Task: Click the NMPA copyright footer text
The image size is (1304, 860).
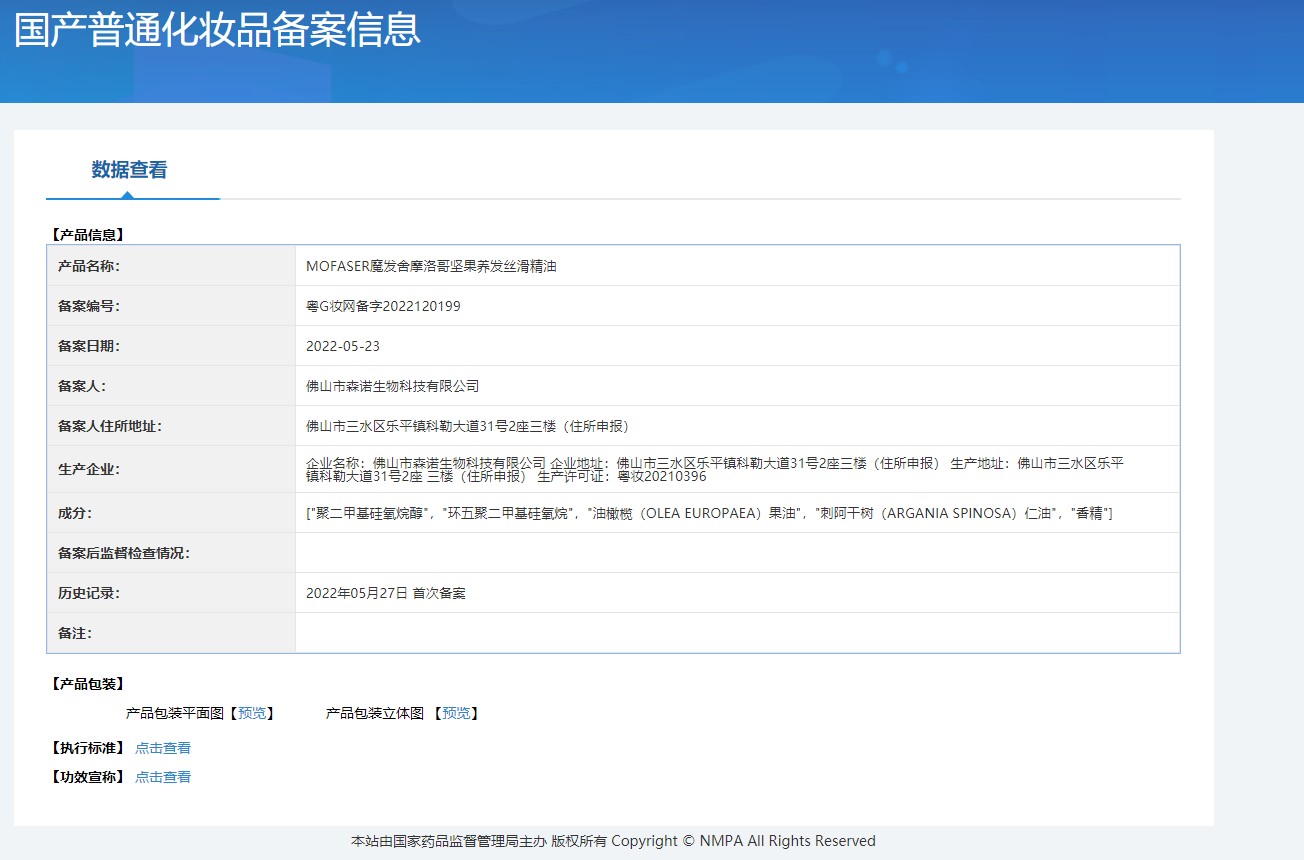Action: [613, 841]
